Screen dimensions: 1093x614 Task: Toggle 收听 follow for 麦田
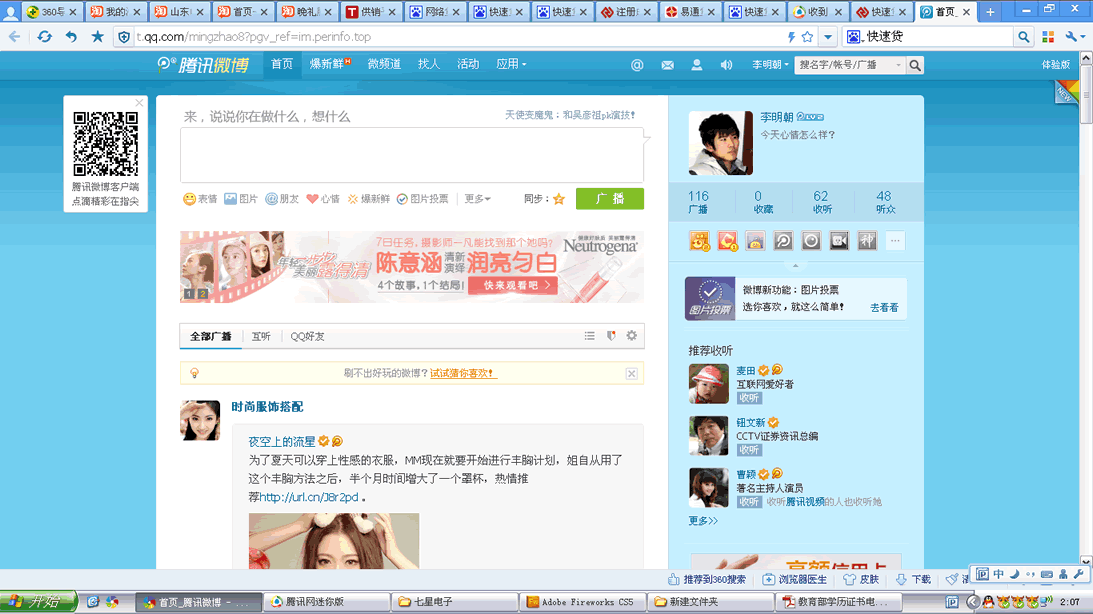(x=749, y=398)
